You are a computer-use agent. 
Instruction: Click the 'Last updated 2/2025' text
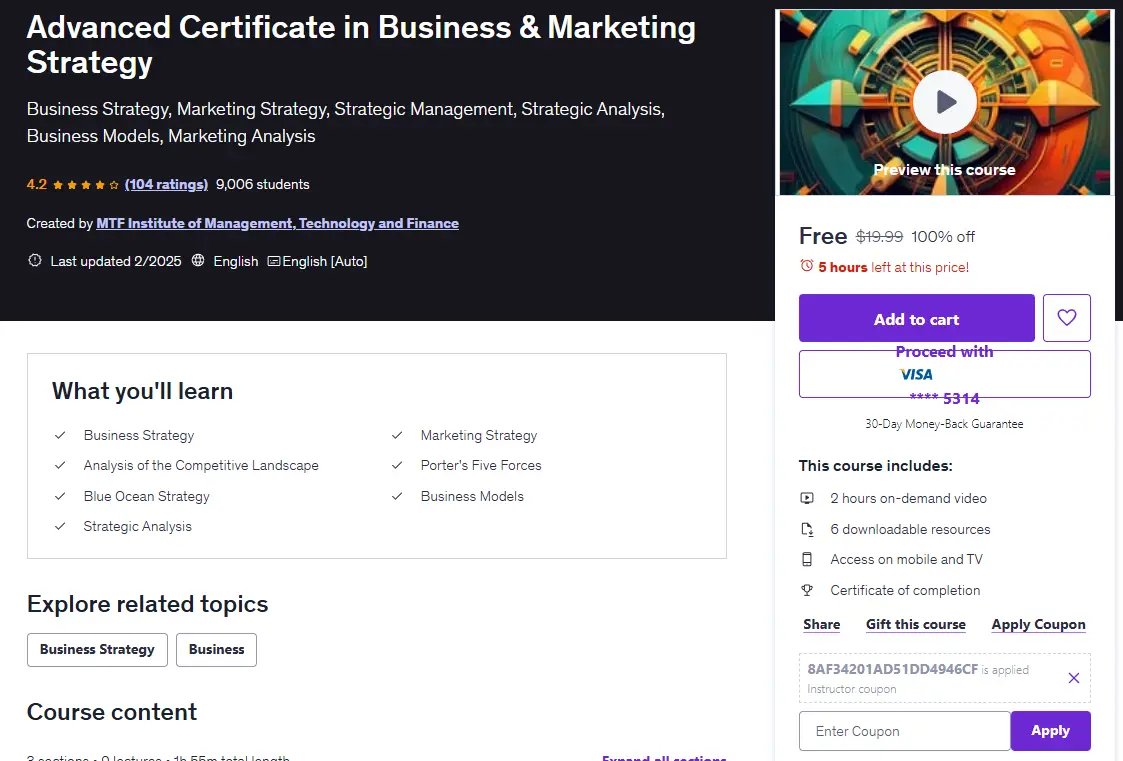(x=116, y=261)
